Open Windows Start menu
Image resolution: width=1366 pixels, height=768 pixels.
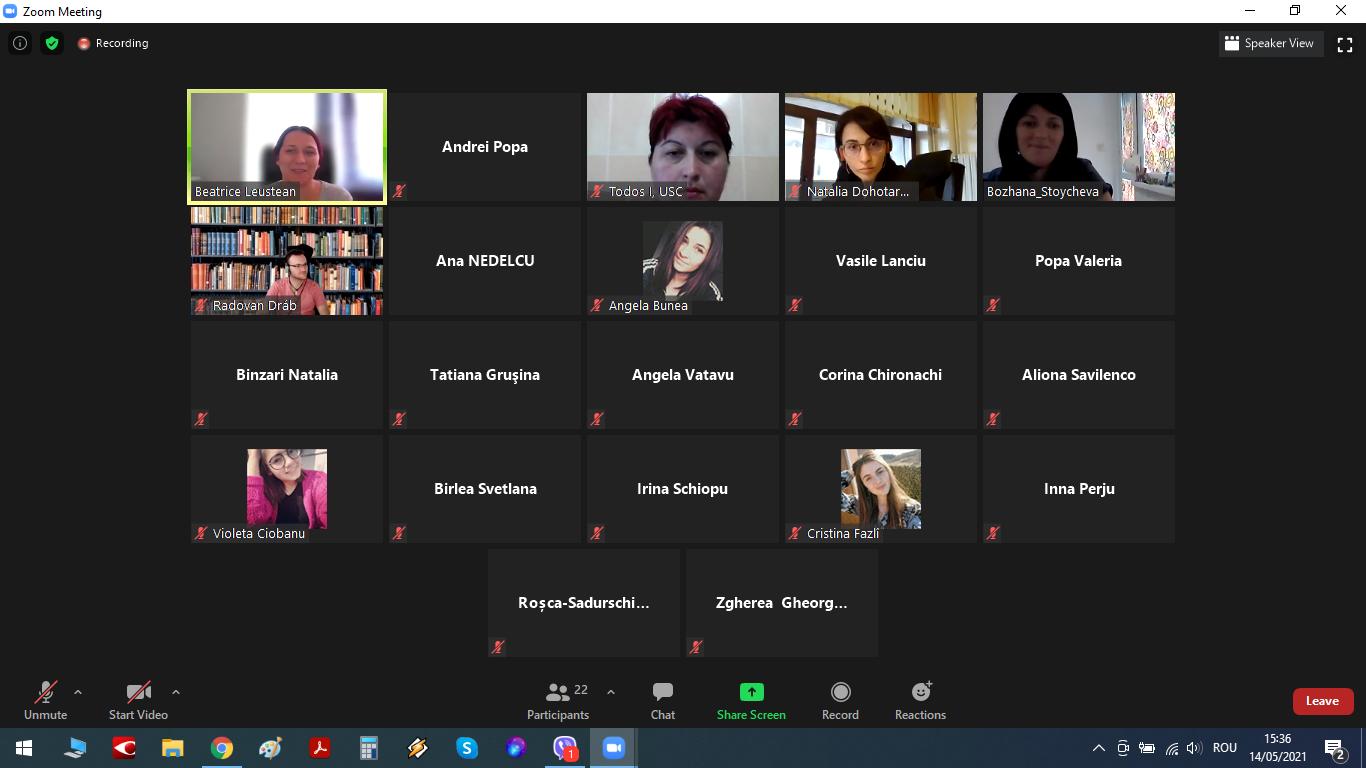click(24, 748)
